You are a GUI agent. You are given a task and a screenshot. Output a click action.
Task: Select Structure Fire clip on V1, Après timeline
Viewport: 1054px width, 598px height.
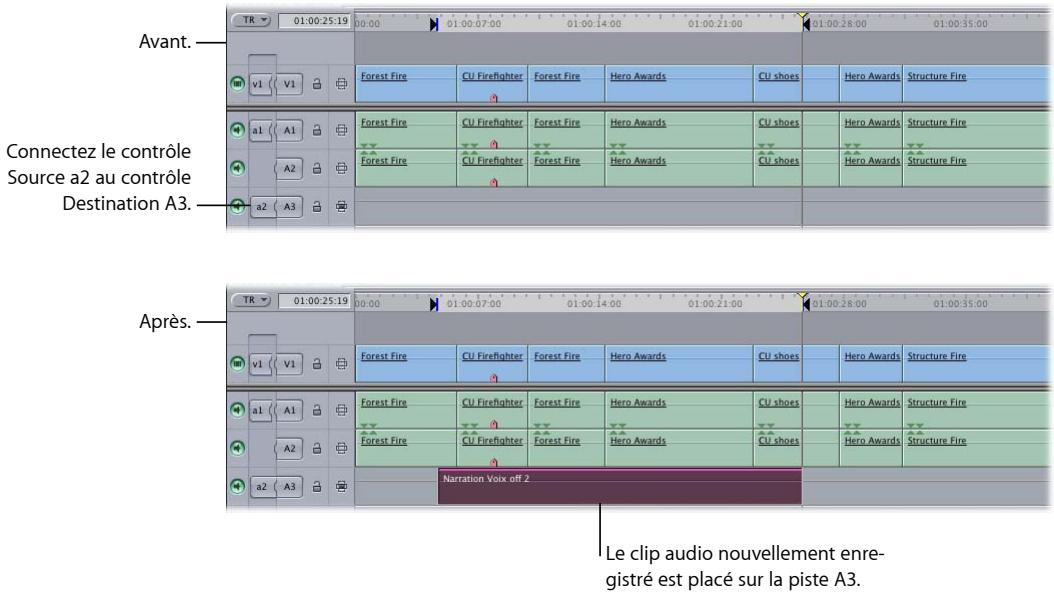click(x=977, y=364)
